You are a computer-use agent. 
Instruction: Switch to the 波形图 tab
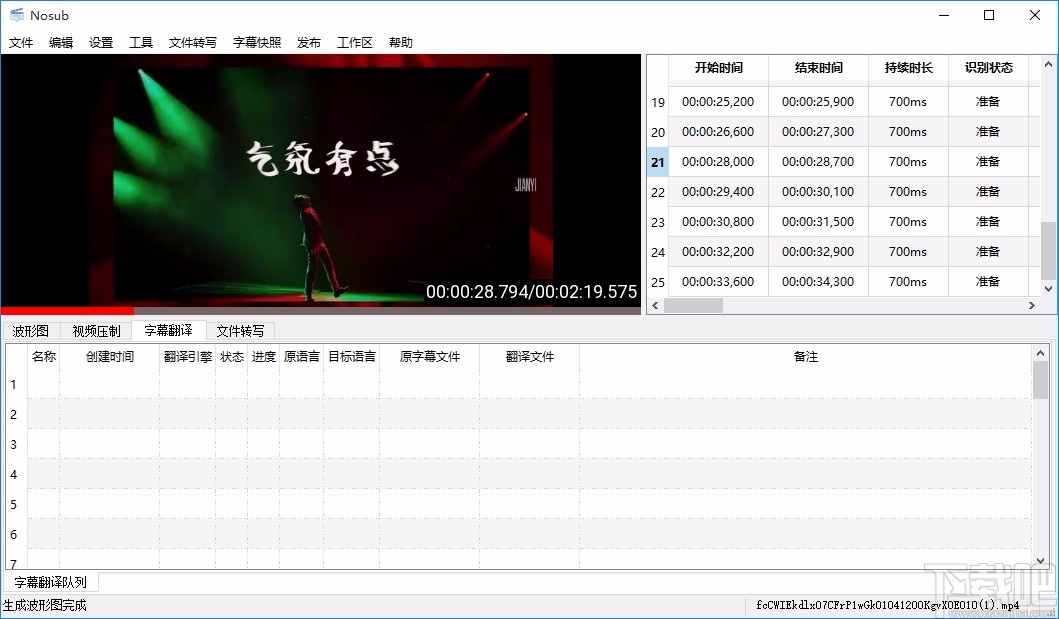[31, 331]
